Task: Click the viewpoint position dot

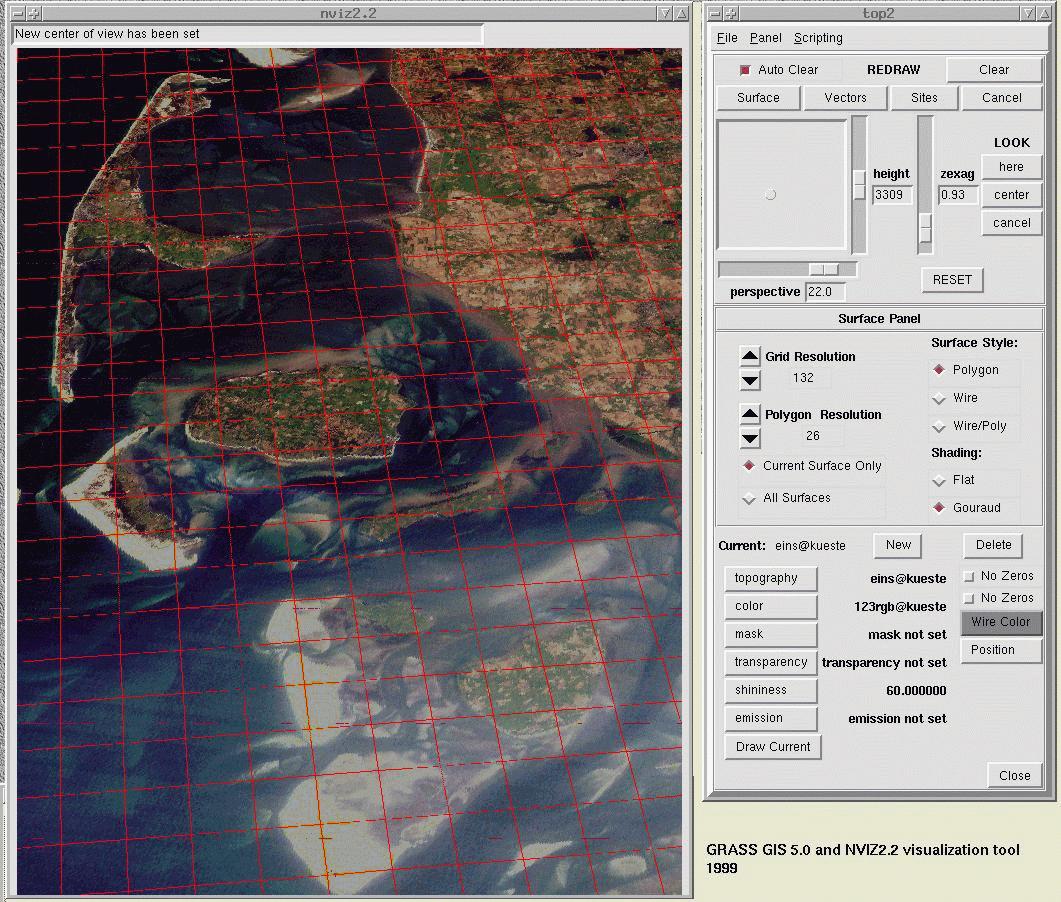Action: [770, 194]
